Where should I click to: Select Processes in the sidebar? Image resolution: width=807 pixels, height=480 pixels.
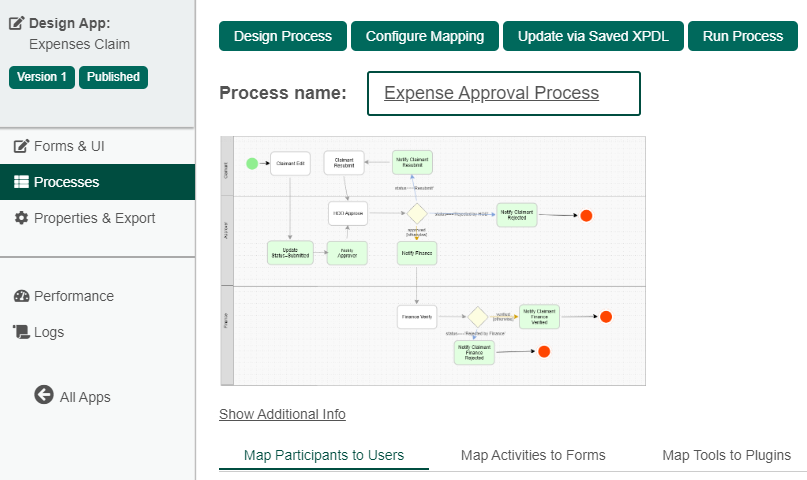(66, 182)
